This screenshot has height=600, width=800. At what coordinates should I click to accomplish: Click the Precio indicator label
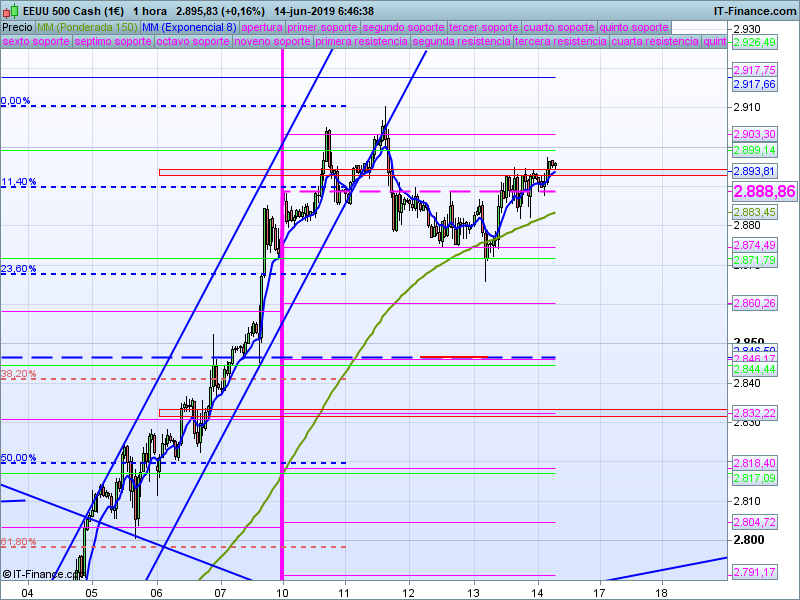tap(17, 28)
